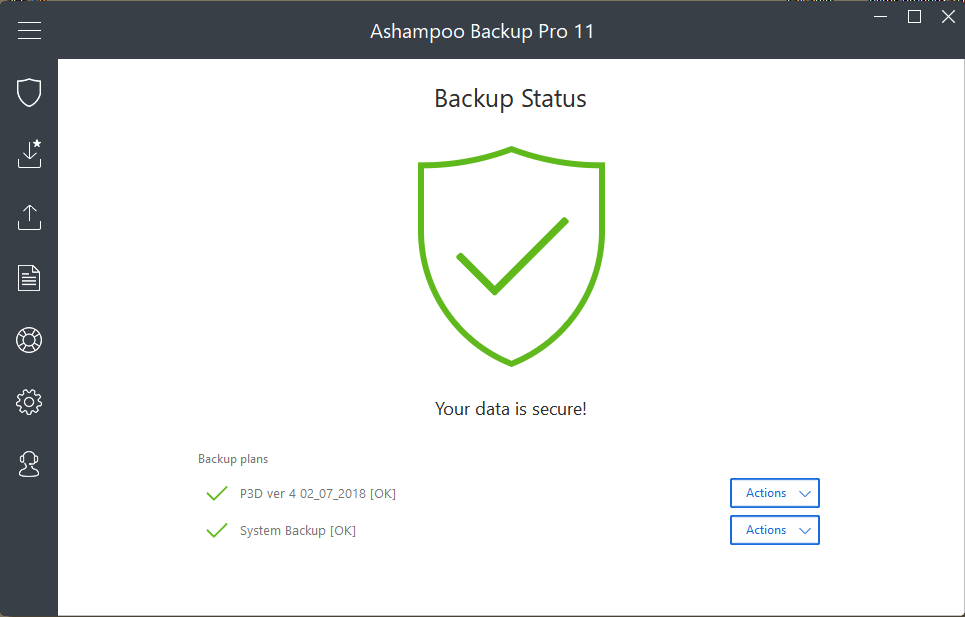This screenshot has height=617, width=965.
Task: Click the Your data is secure message
Action: tap(510, 409)
